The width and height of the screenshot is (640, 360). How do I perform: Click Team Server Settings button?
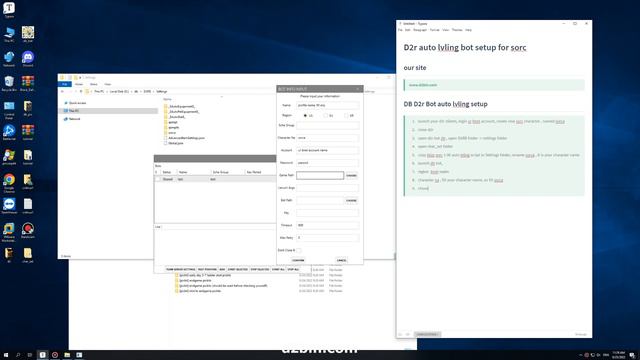180,270
